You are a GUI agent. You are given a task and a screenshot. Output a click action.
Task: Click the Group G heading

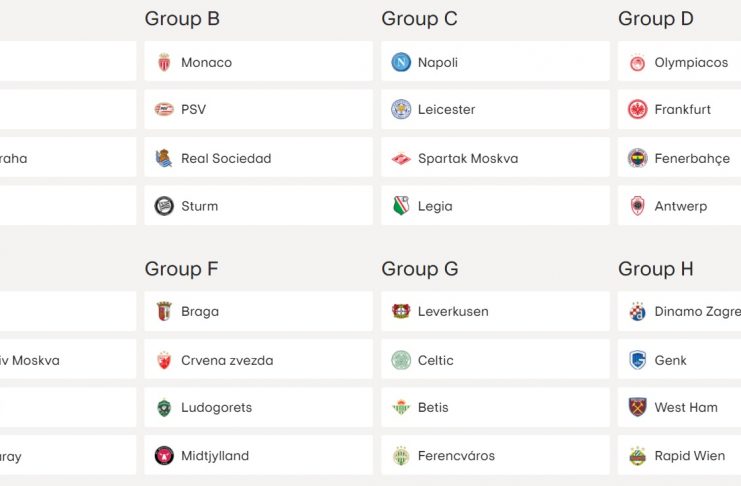click(x=420, y=269)
